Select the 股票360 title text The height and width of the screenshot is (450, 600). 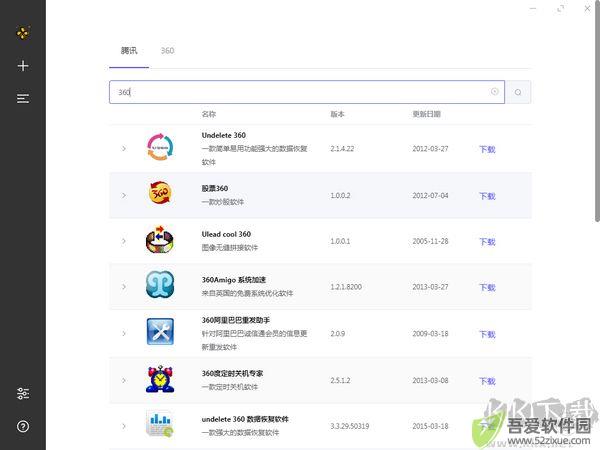(x=214, y=188)
